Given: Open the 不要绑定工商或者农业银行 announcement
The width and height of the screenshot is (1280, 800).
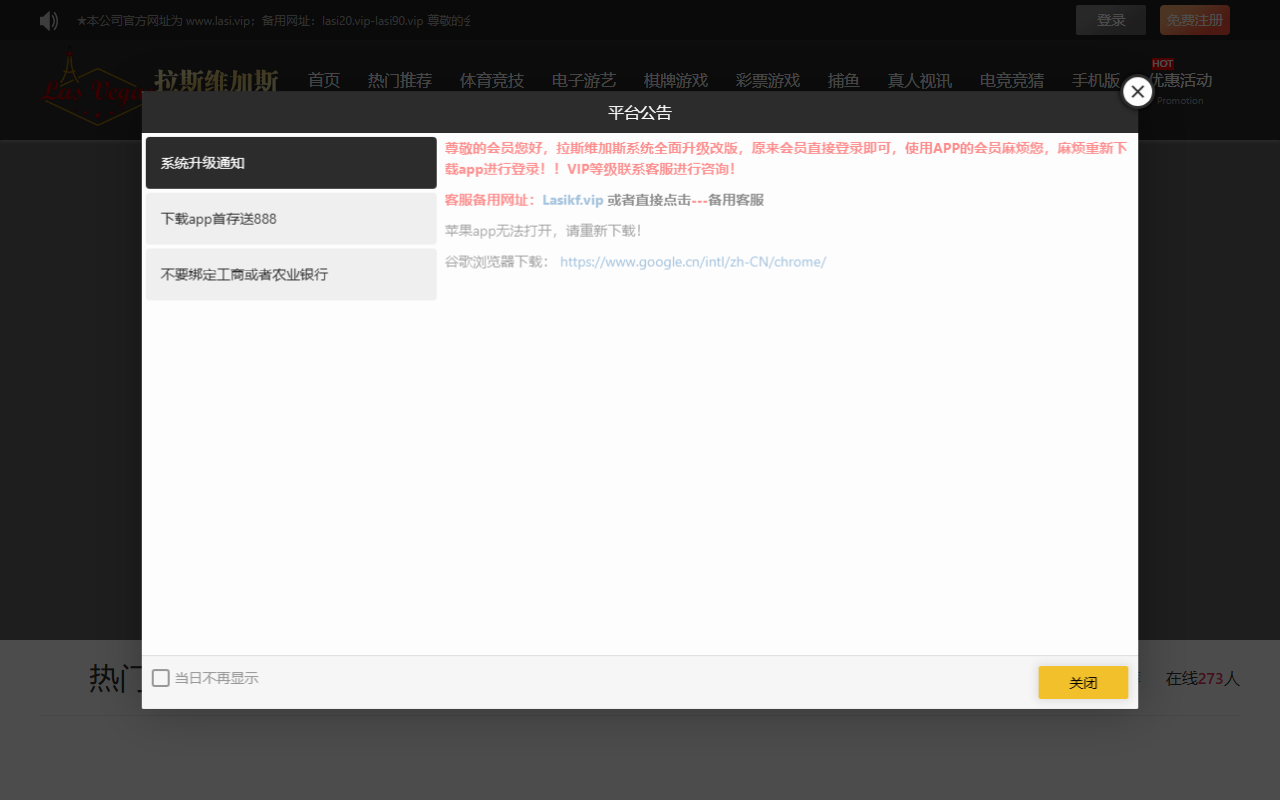Looking at the screenshot, I should [x=291, y=274].
